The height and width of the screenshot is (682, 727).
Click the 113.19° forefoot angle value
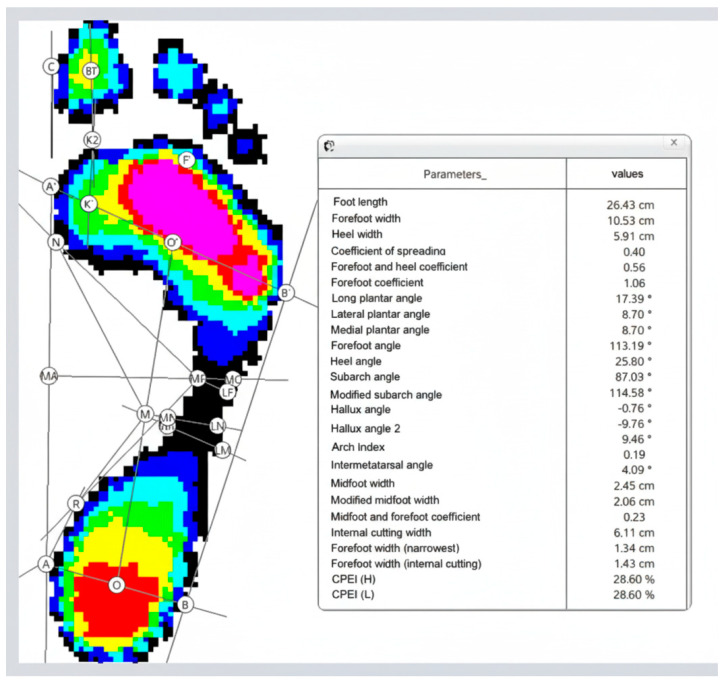pos(631,345)
